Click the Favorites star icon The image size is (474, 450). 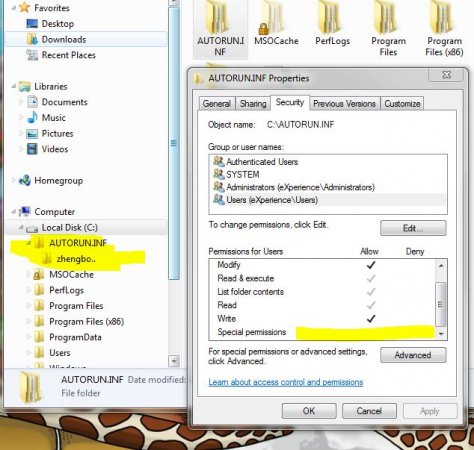click(25, 7)
